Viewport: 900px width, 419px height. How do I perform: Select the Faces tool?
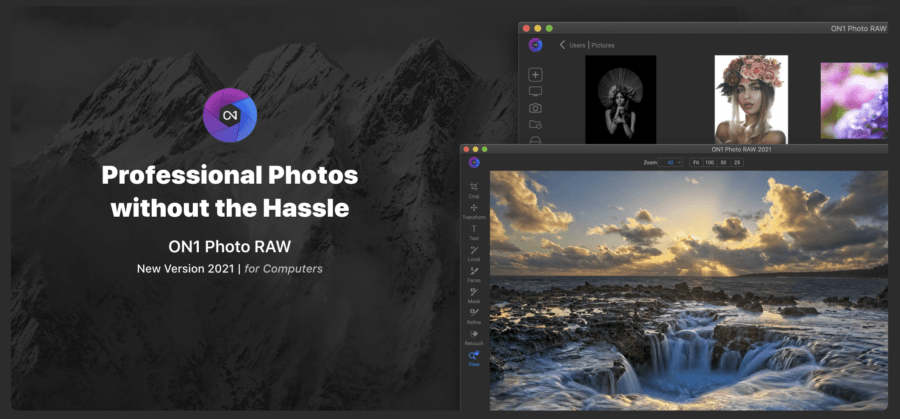click(x=474, y=274)
